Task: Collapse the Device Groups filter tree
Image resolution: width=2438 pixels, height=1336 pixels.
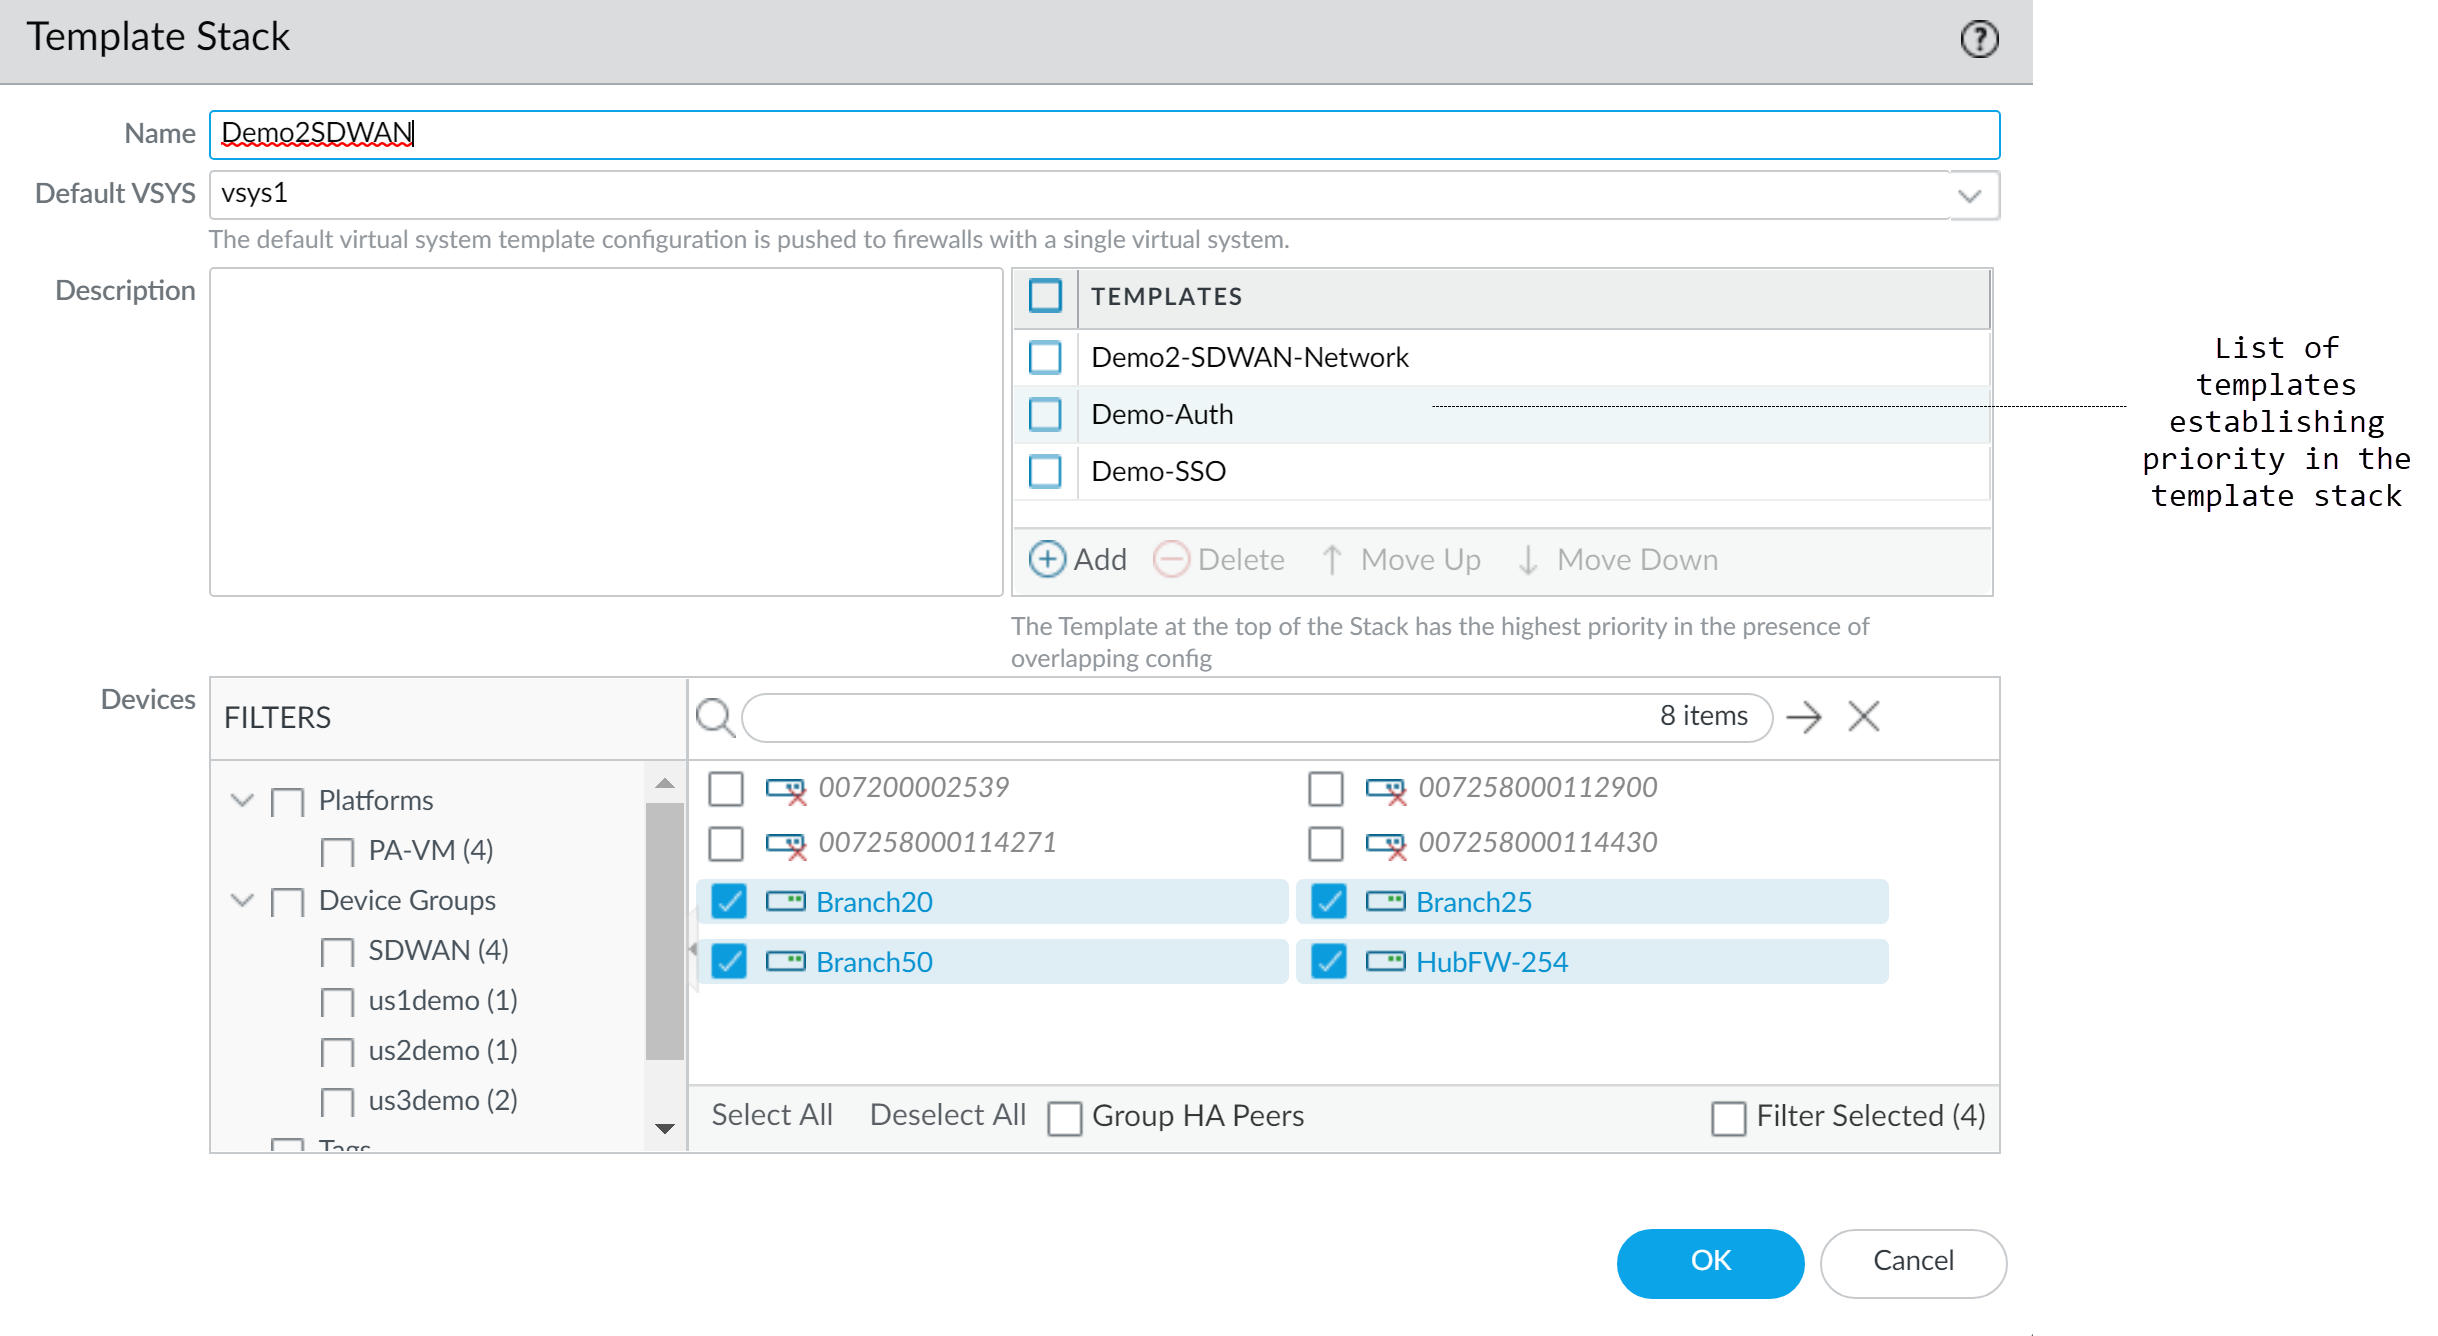Action: coord(242,900)
